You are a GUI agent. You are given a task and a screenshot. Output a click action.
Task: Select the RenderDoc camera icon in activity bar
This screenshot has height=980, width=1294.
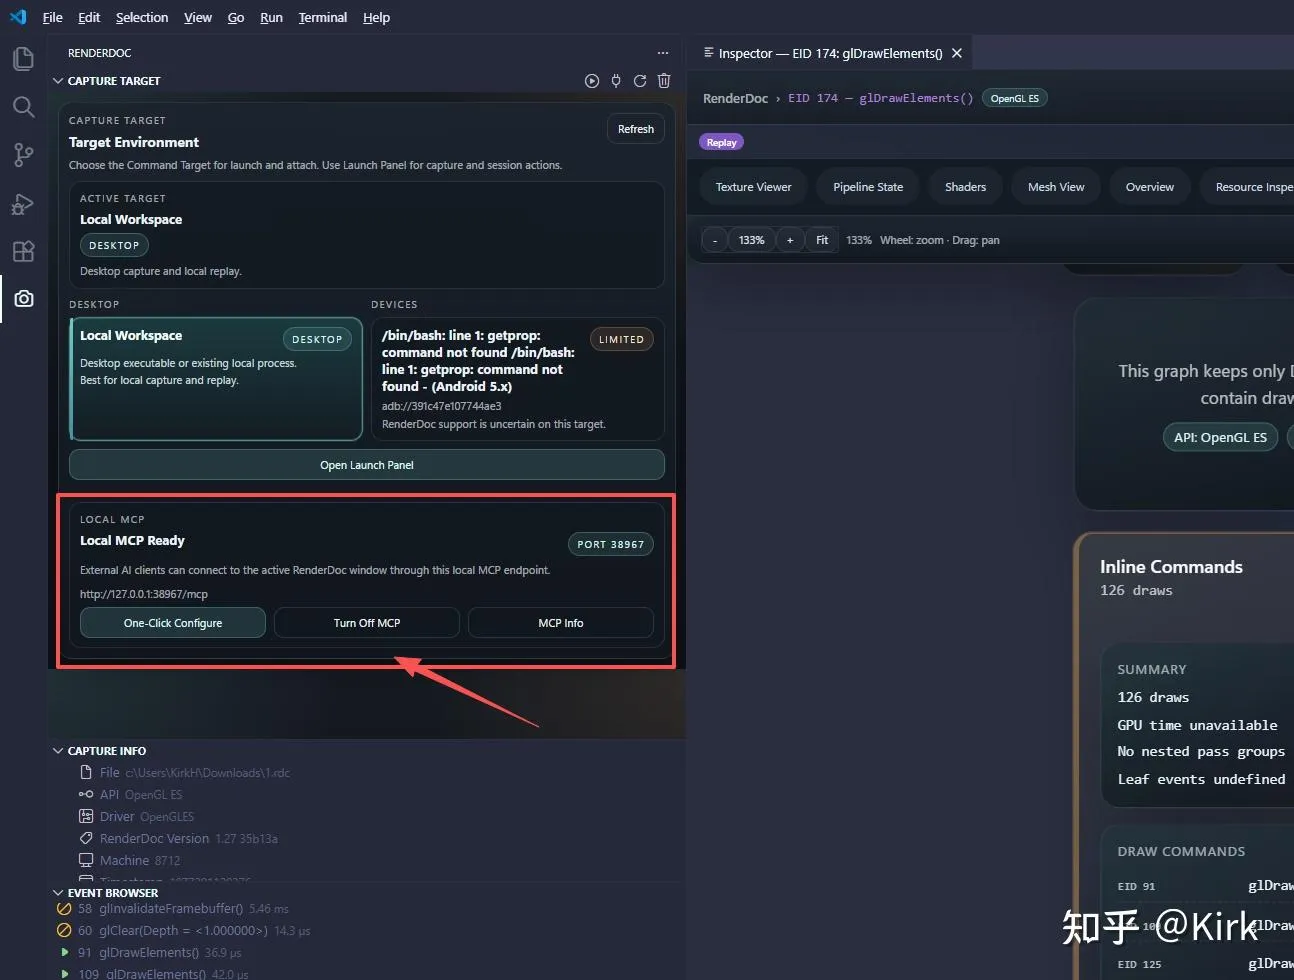pyautogui.click(x=23, y=299)
